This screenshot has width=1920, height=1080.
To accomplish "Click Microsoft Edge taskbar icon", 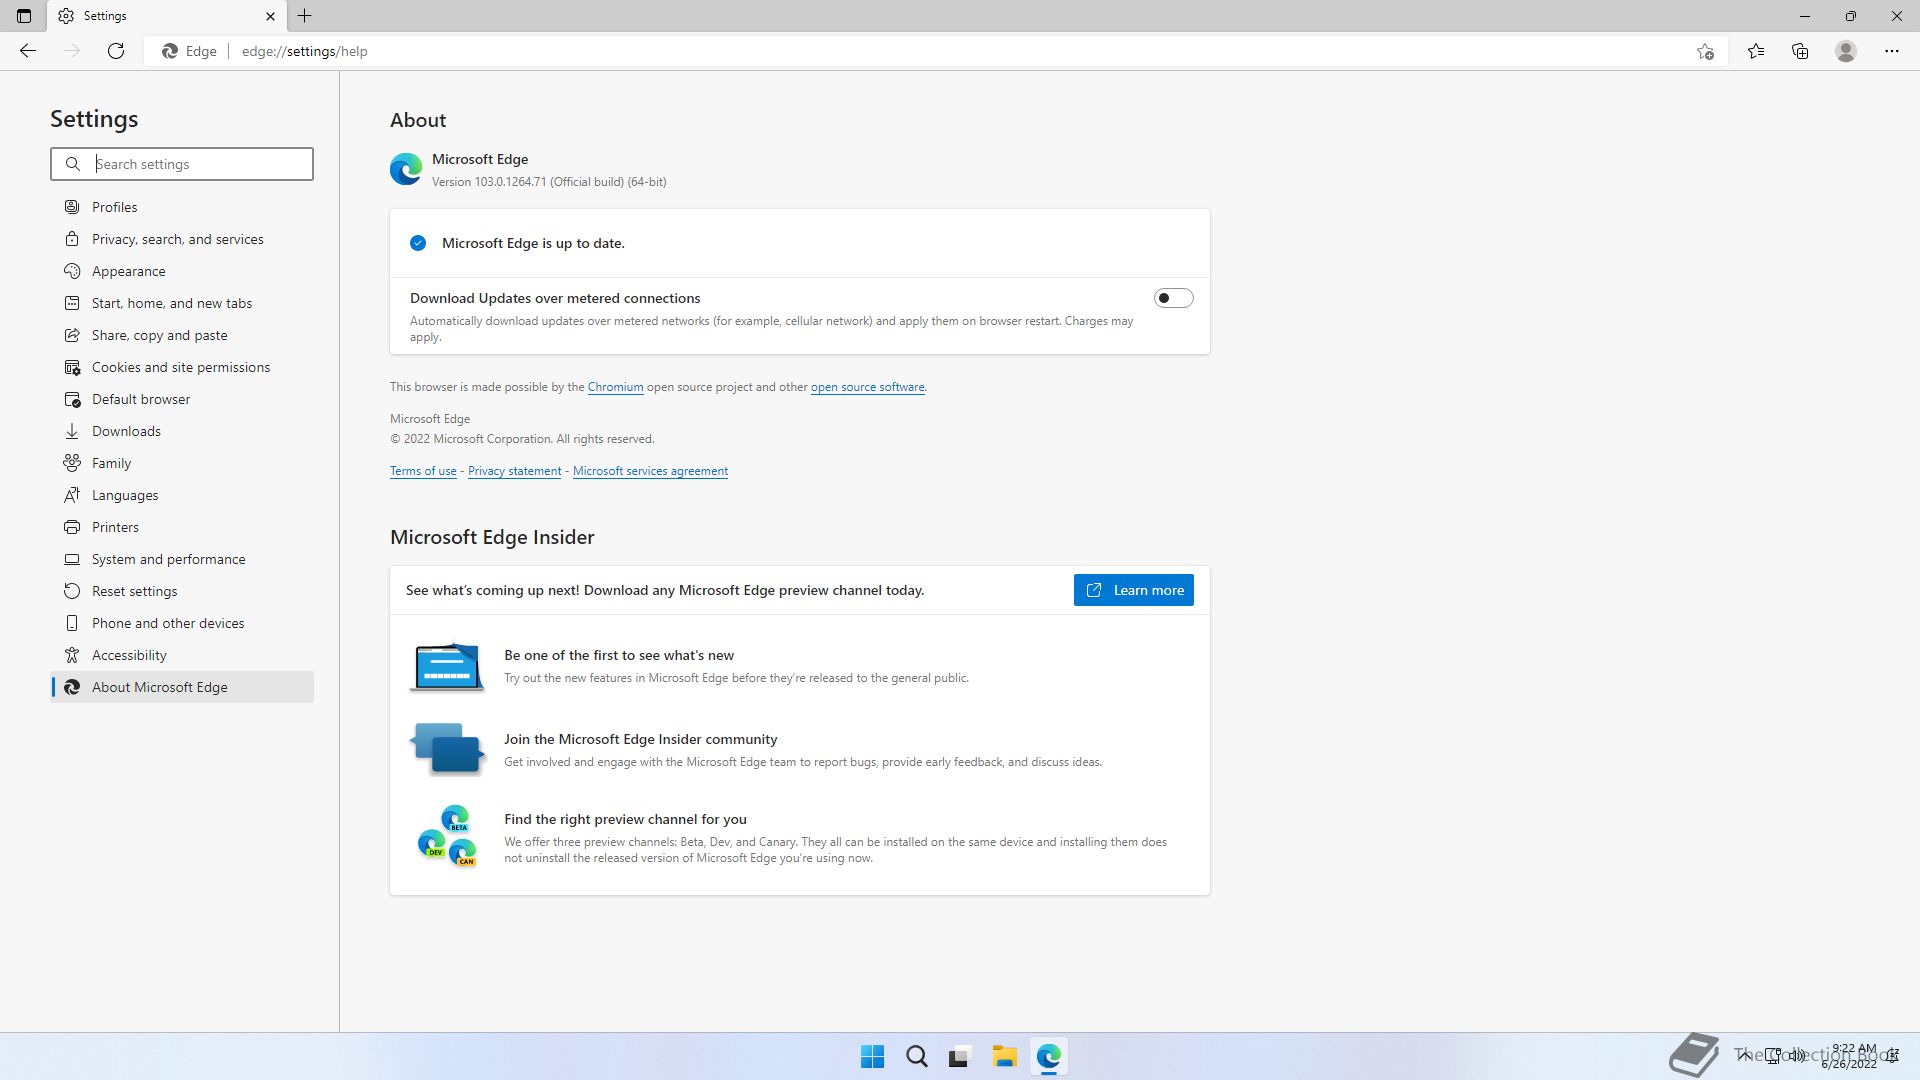I will (x=1048, y=1057).
